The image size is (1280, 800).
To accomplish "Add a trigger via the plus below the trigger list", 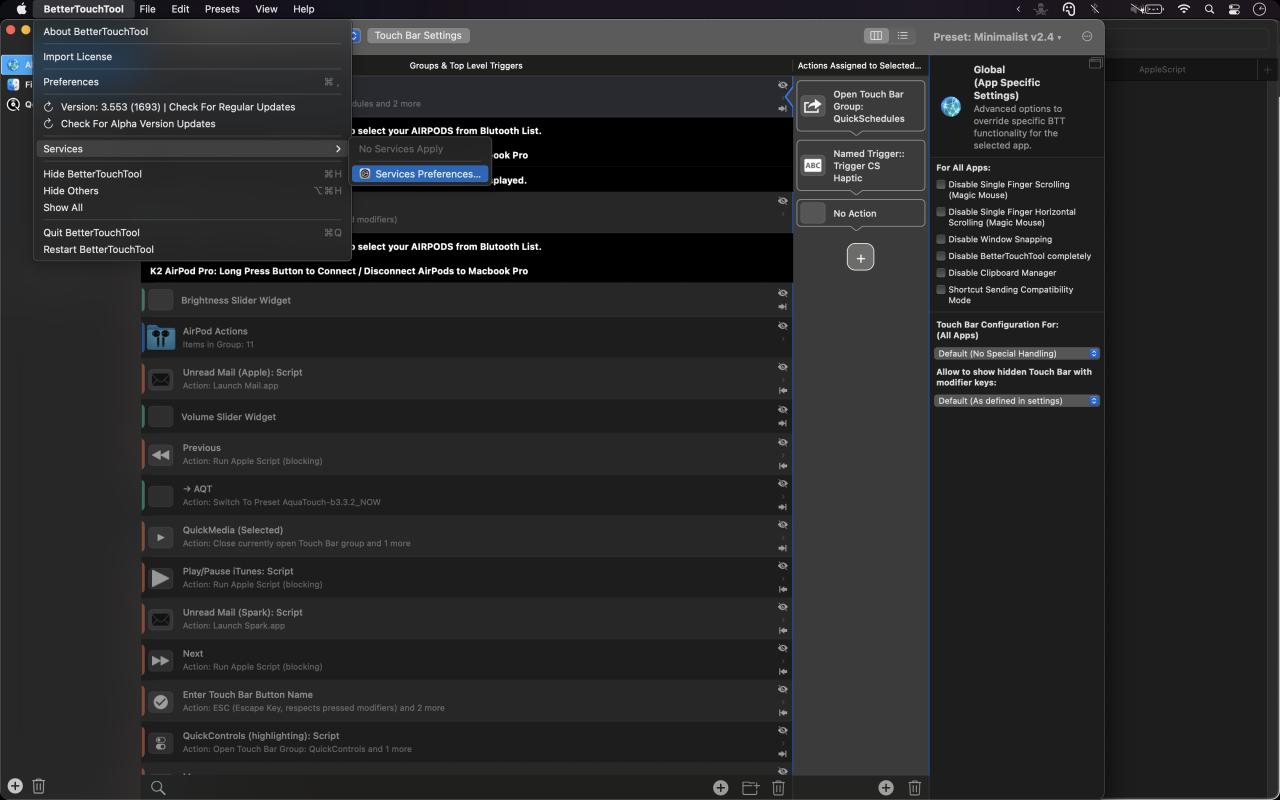I will (x=720, y=788).
